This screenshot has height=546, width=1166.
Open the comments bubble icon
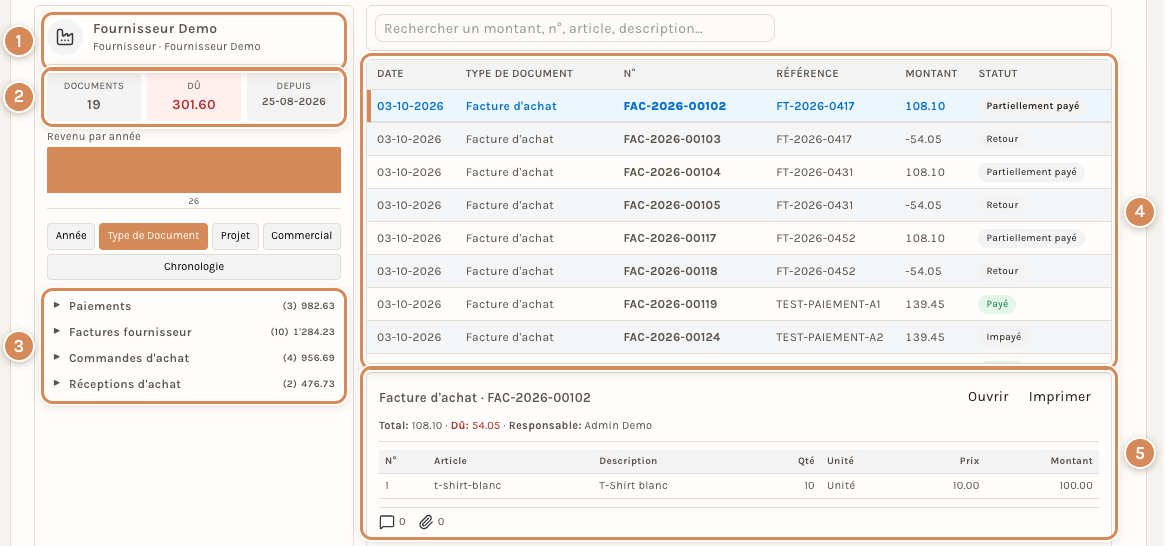[387, 522]
